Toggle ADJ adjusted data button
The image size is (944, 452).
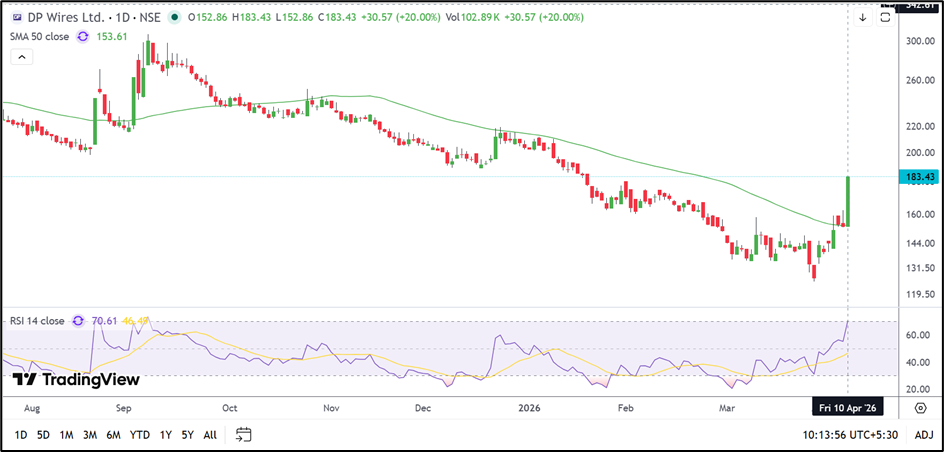coord(923,435)
